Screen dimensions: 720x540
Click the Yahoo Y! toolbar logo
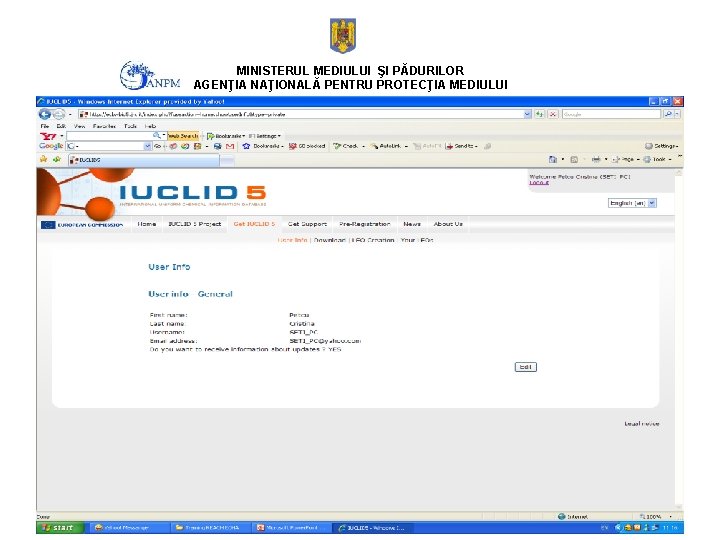[48, 136]
